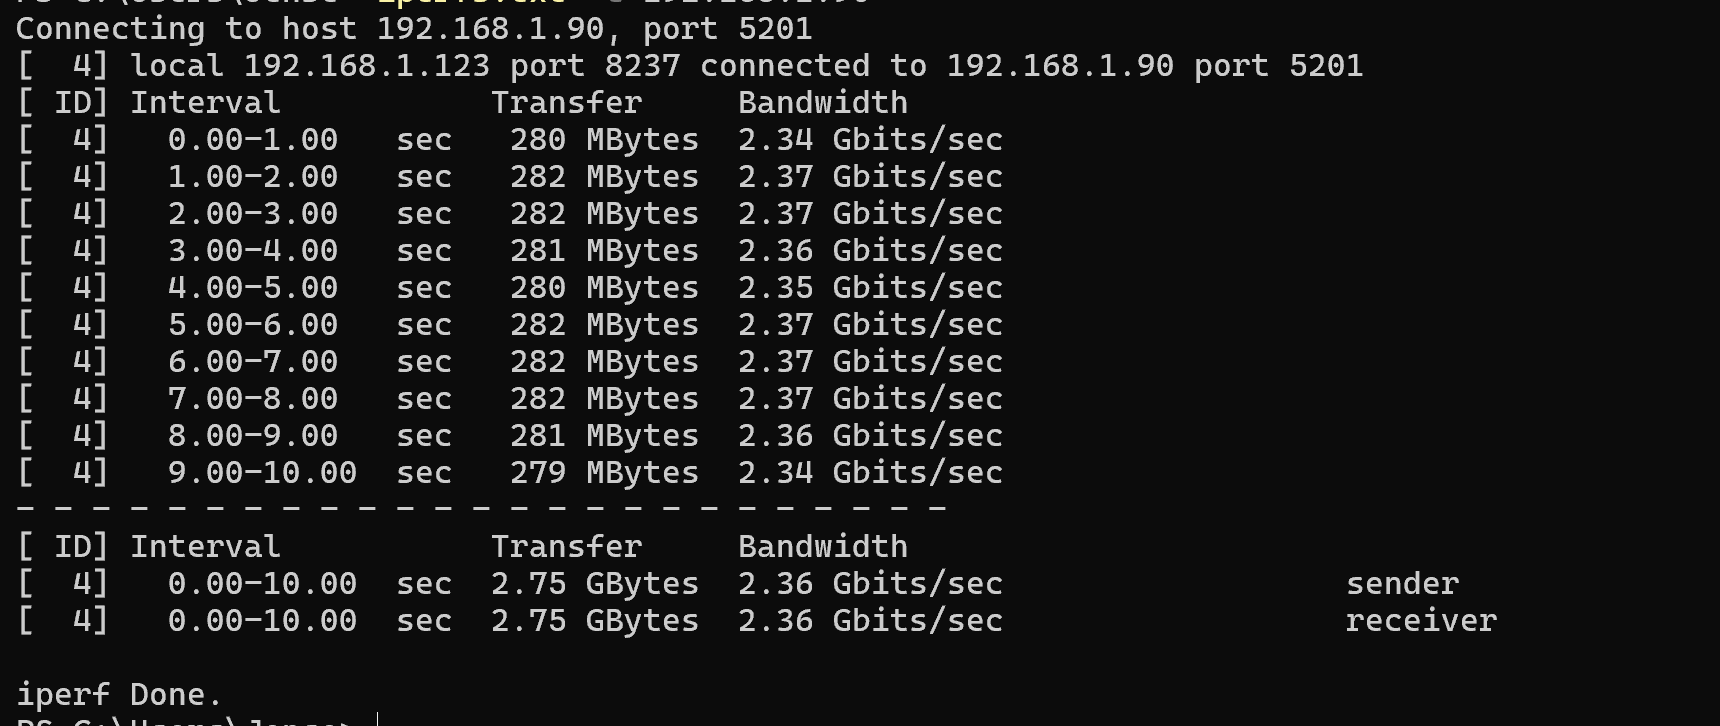1720x726 pixels.
Task: Click the 2.35 Gbits/sec bandwidth value
Action: [870, 288]
